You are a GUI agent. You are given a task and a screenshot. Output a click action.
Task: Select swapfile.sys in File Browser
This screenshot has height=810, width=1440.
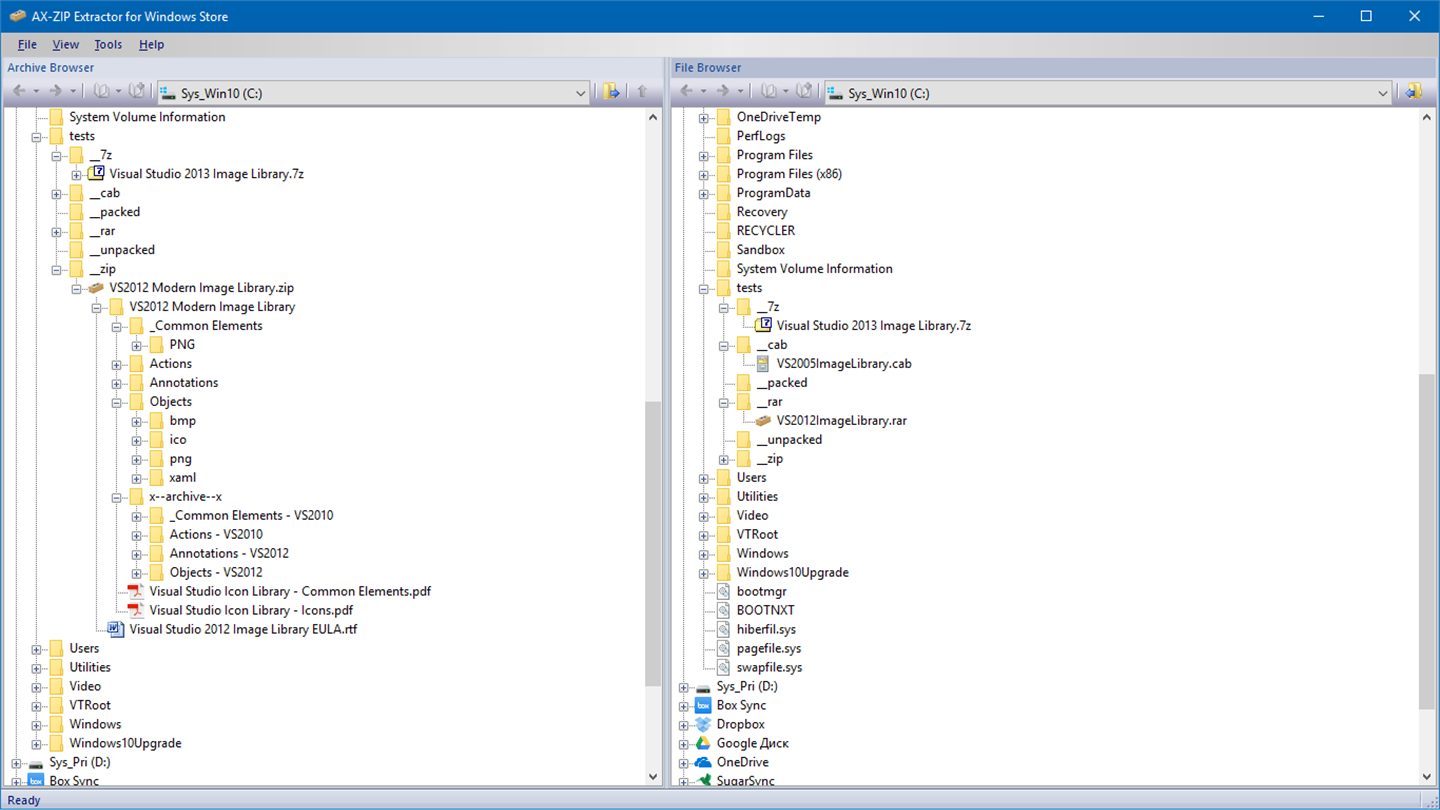(769, 667)
